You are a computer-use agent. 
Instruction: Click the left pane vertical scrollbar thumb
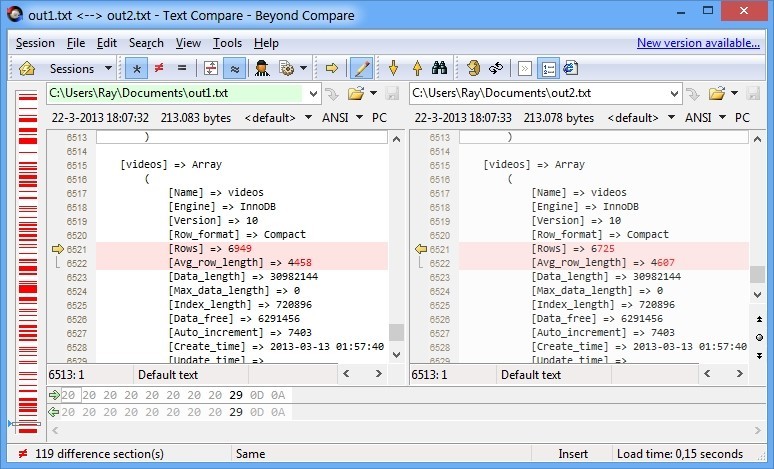click(x=396, y=333)
